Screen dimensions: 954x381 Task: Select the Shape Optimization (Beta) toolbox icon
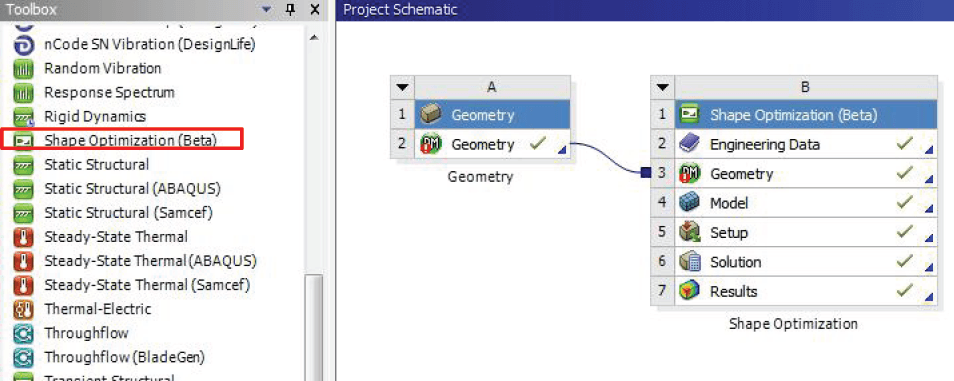[x=23, y=141]
